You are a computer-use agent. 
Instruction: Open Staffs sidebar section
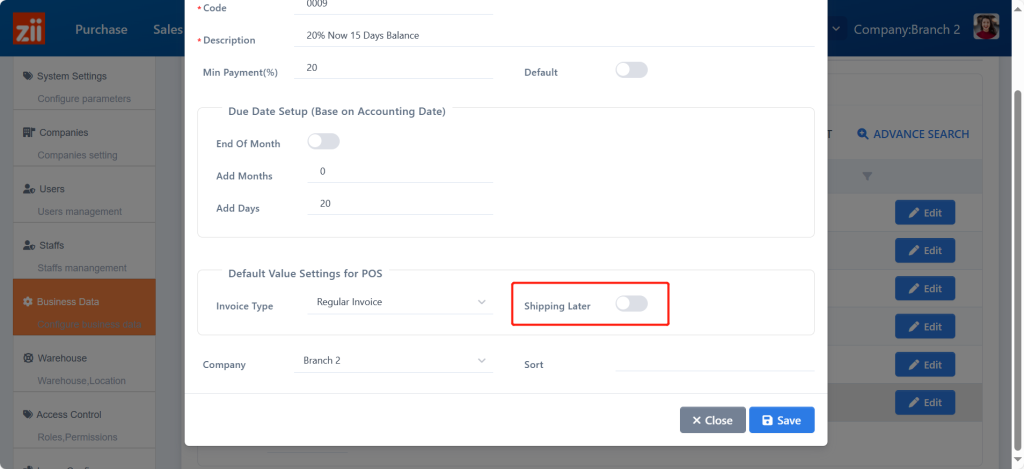(x=53, y=245)
